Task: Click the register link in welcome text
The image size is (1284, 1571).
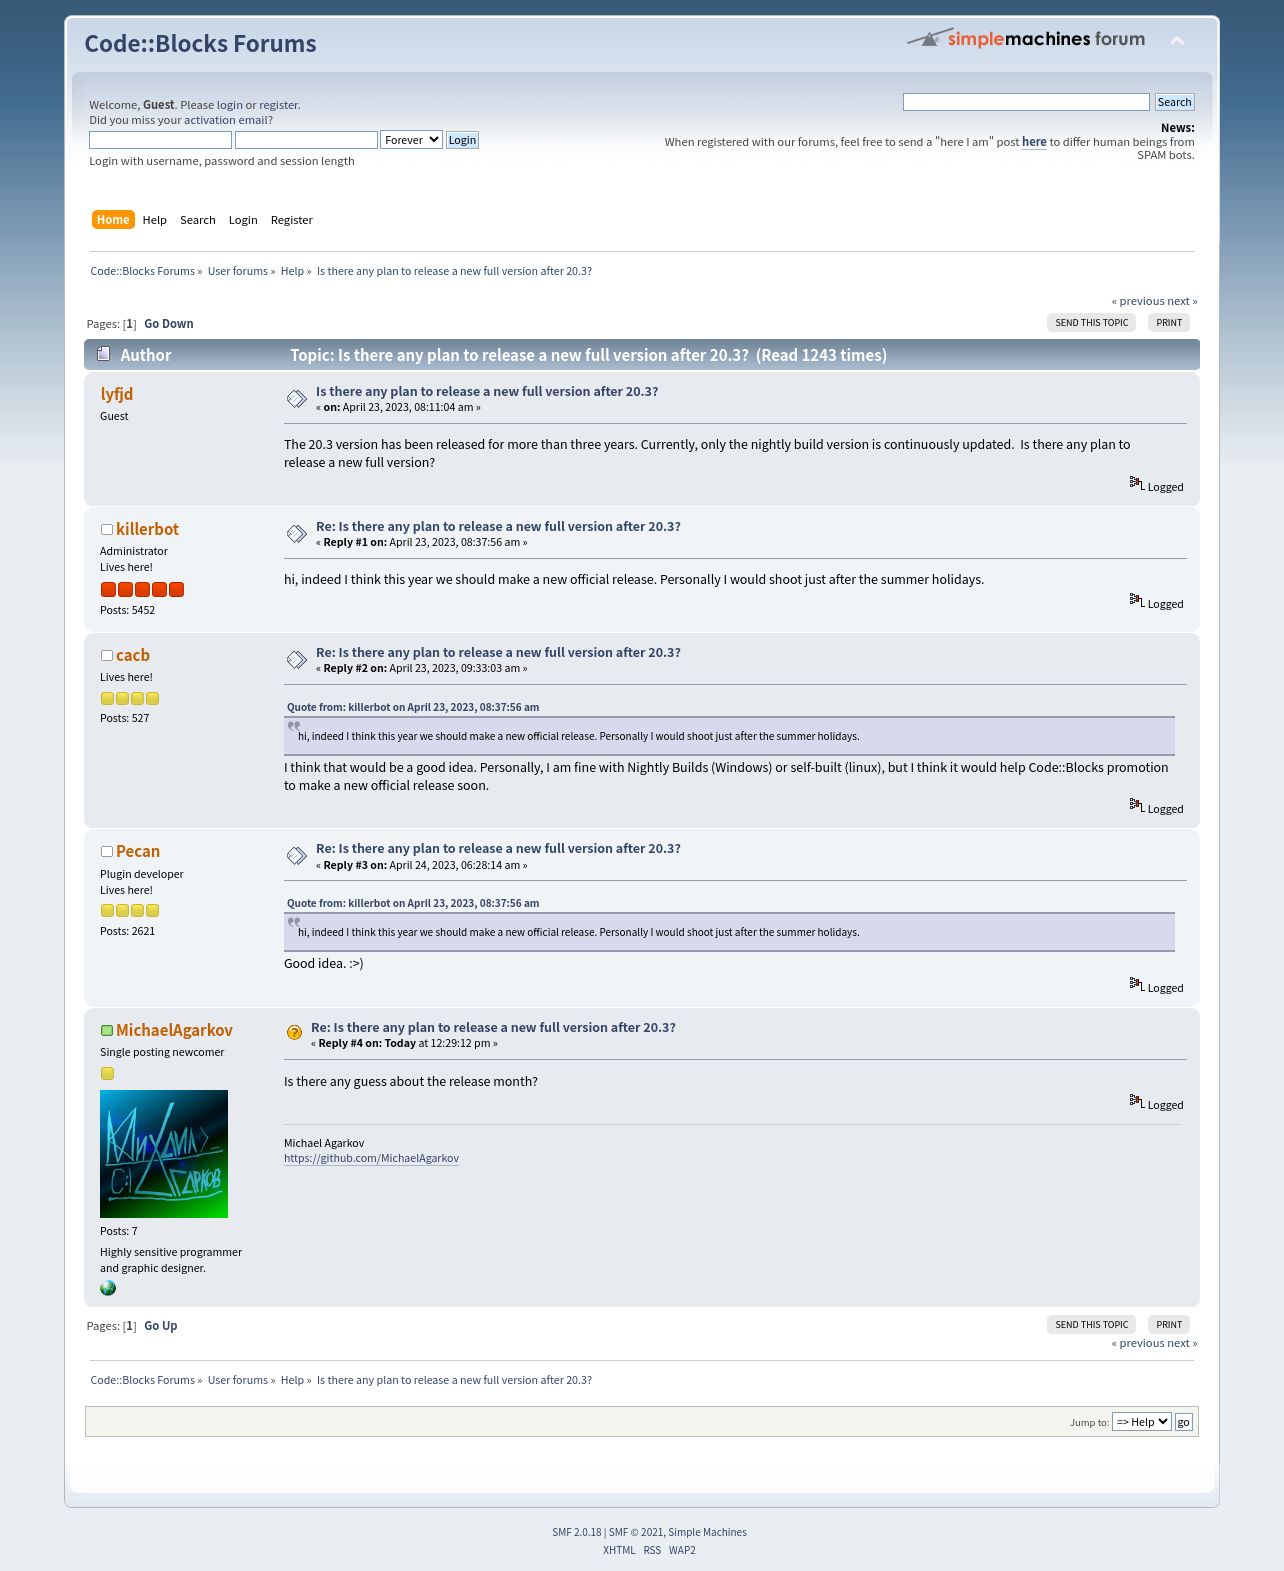Action: coord(279,105)
